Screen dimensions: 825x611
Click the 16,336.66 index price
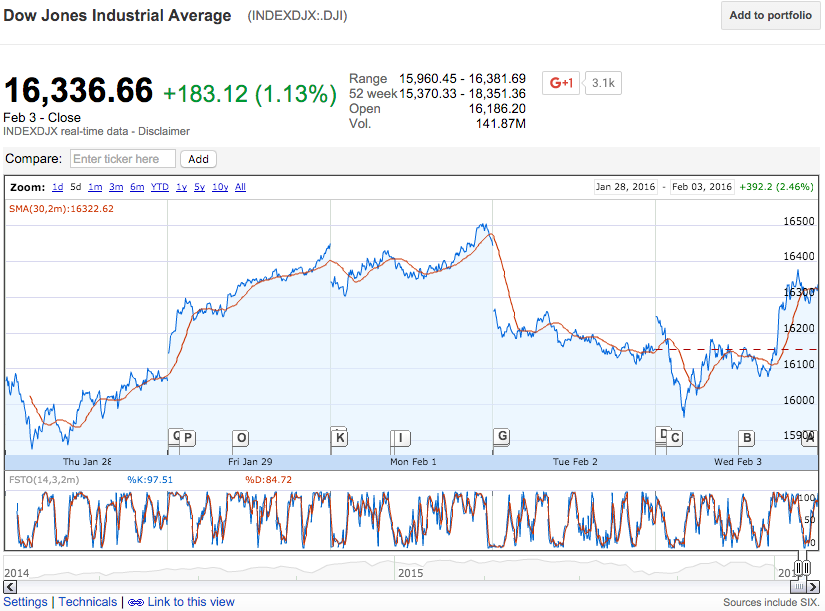[78, 91]
